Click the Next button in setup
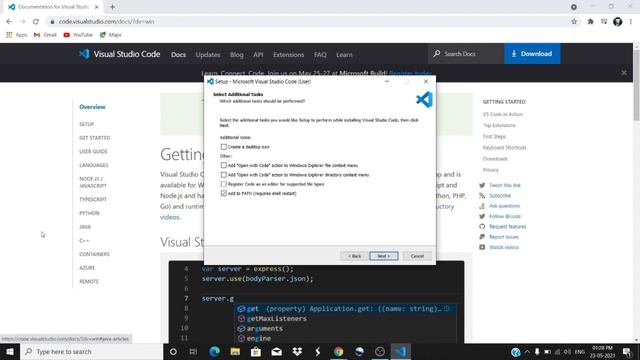Image resolution: width=640 pixels, height=360 pixels. (384, 256)
